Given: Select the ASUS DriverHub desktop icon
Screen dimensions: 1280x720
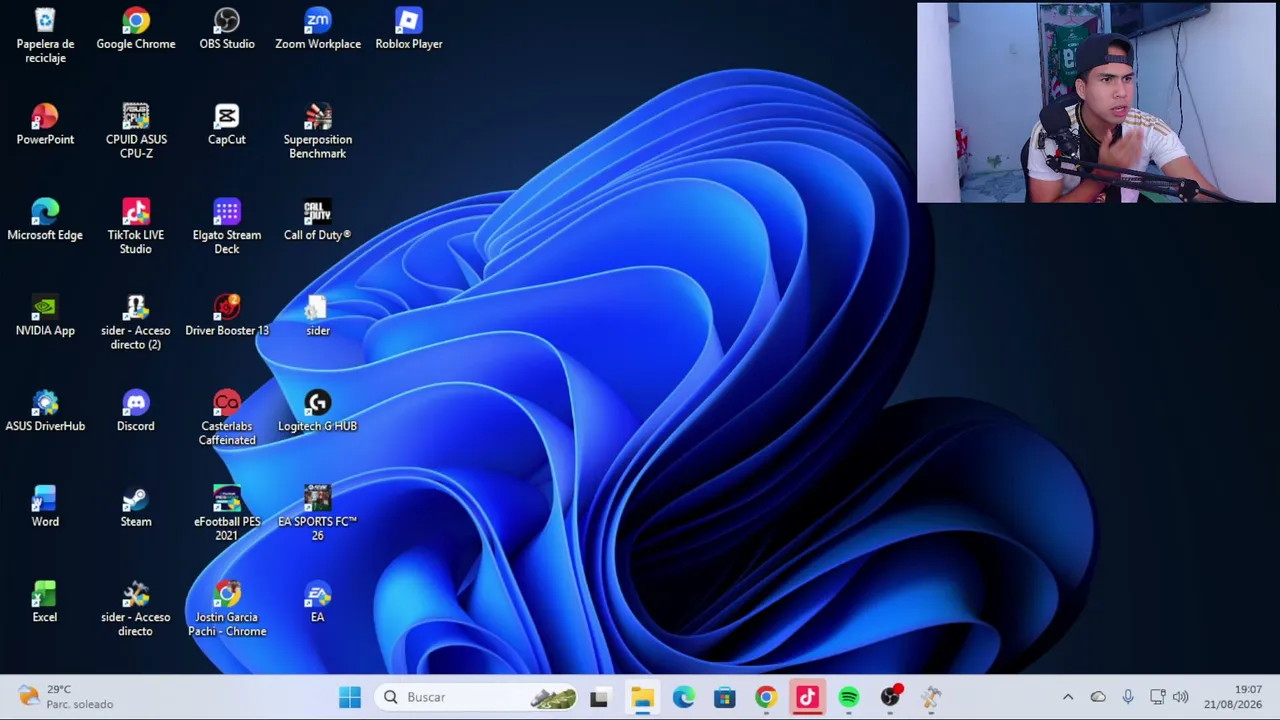Looking at the screenshot, I should coord(45,411).
